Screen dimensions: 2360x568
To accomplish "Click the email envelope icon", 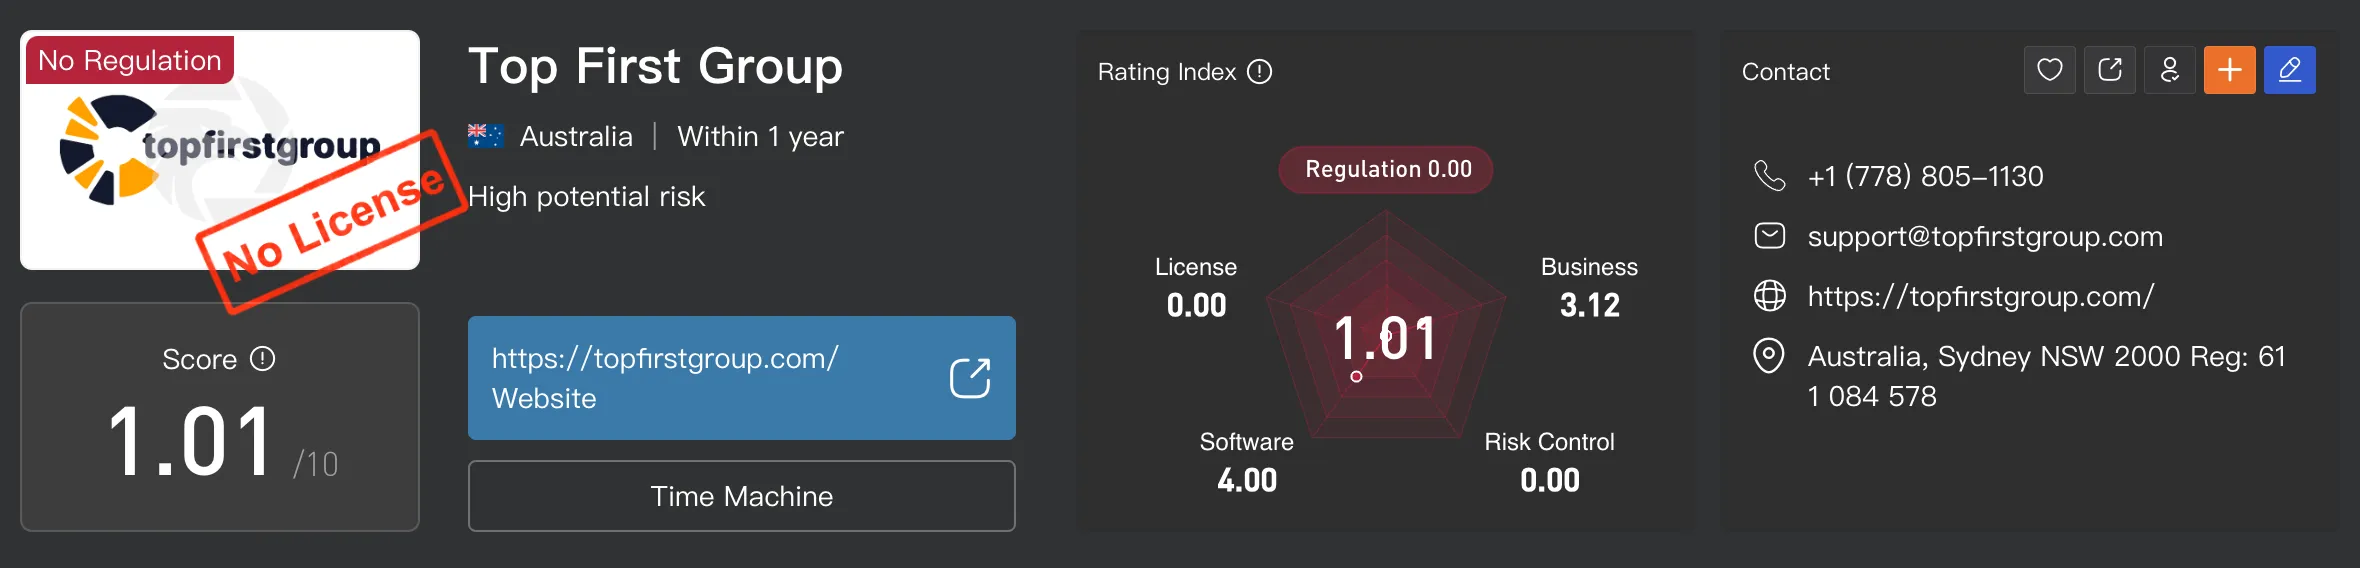I will coord(1769,236).
